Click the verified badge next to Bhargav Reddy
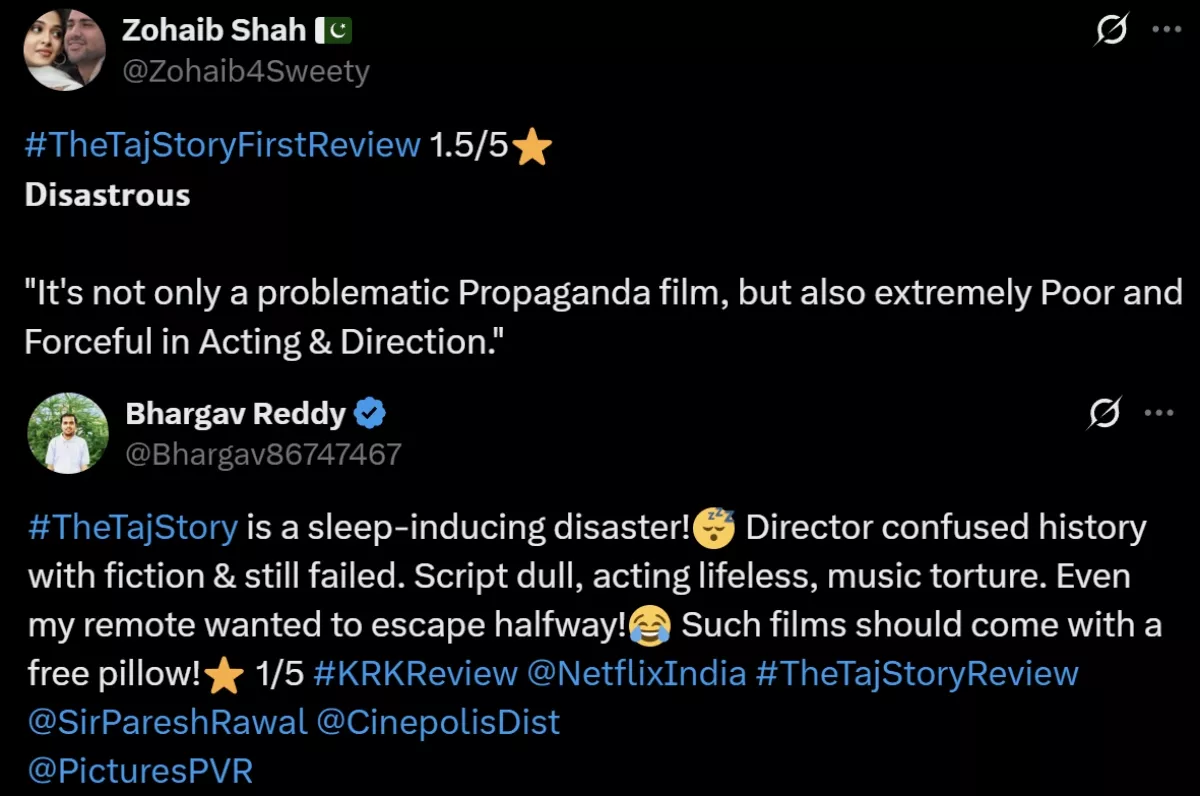The image size is (1200, 796). 370,412
